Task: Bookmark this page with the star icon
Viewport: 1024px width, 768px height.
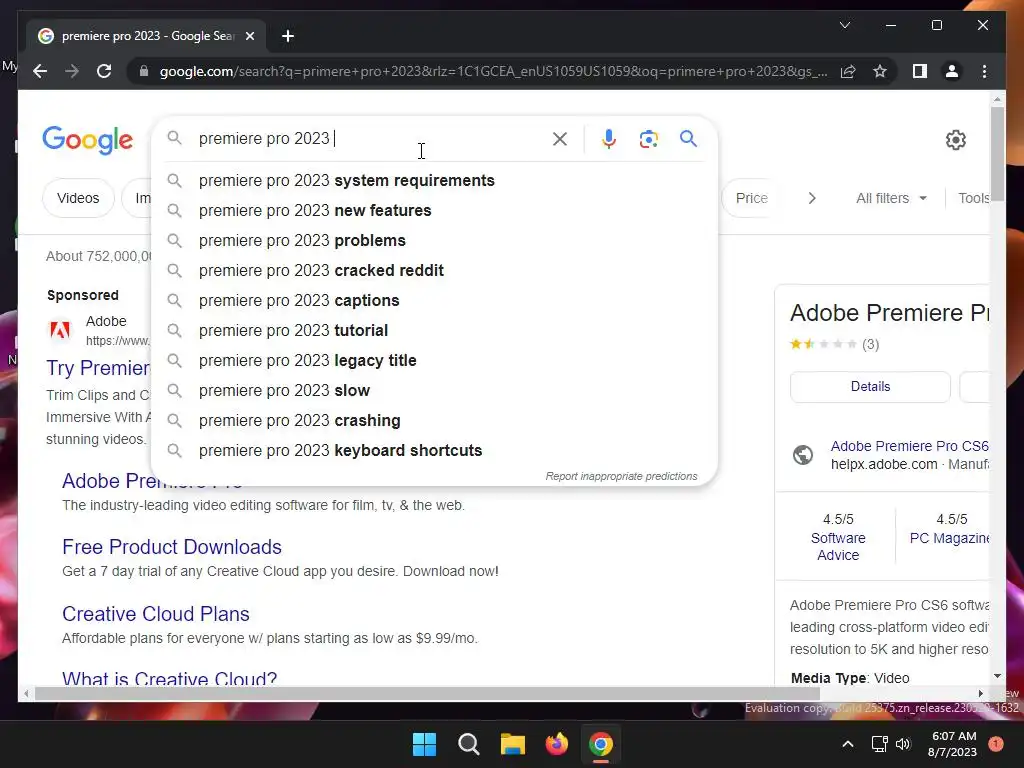Action: [880, 71]
